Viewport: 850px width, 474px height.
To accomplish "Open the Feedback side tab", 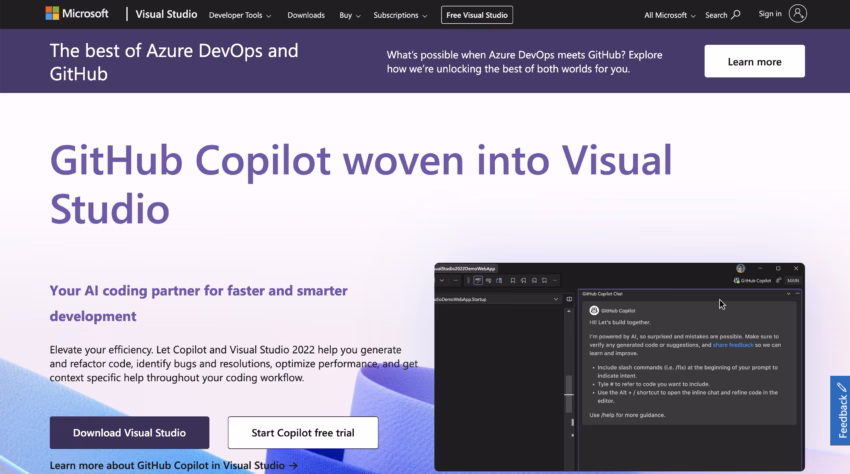I will pyautogui.click(x=841, y=411).
